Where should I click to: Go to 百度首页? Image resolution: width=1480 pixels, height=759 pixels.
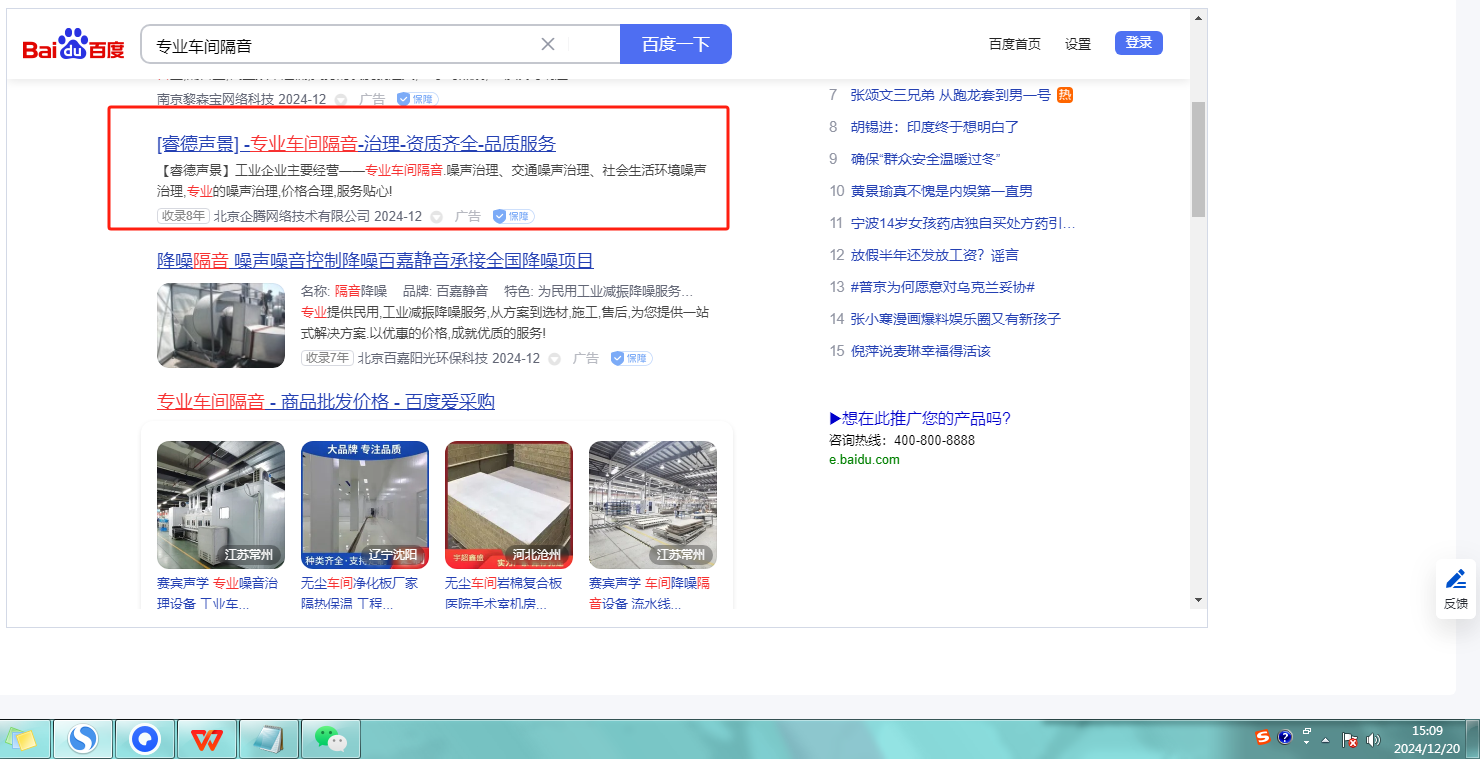[x=1015, y=44]
